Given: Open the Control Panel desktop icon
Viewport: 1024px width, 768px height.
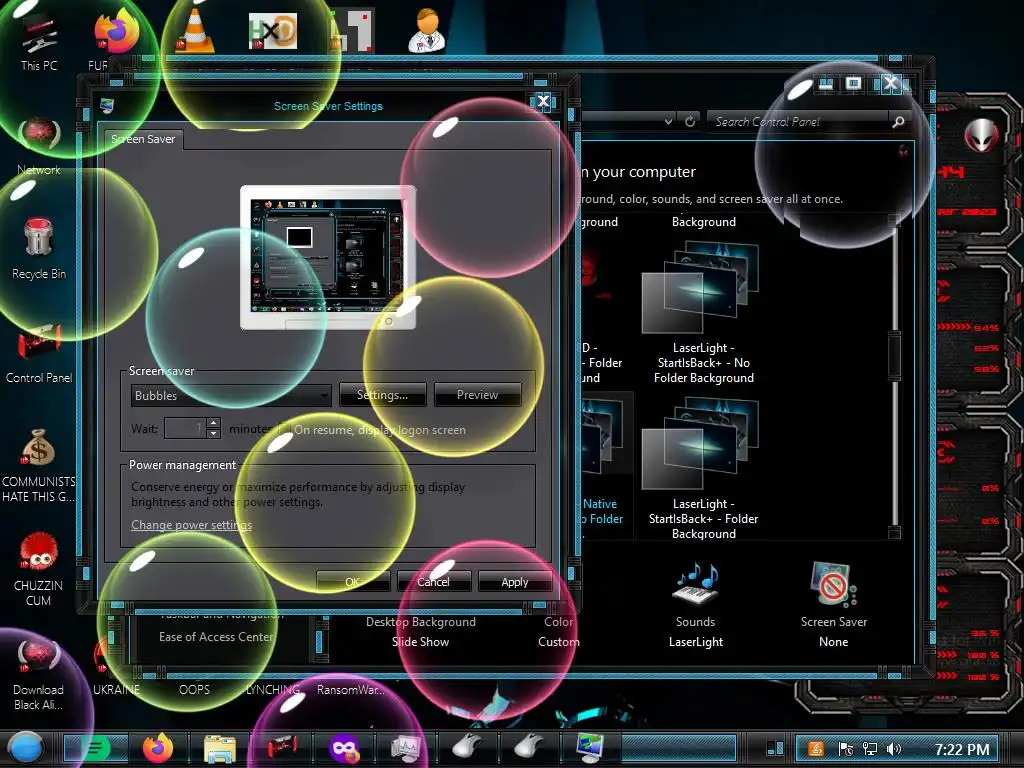Looking at the screenshot, I should [39, 355].
